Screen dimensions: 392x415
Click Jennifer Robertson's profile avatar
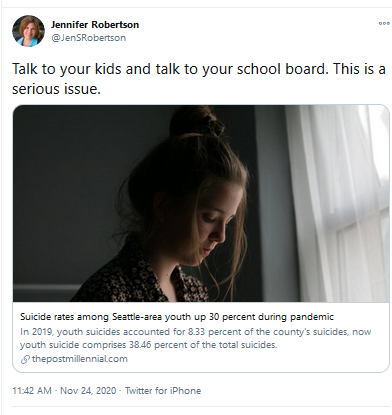(x=28, y=31)
